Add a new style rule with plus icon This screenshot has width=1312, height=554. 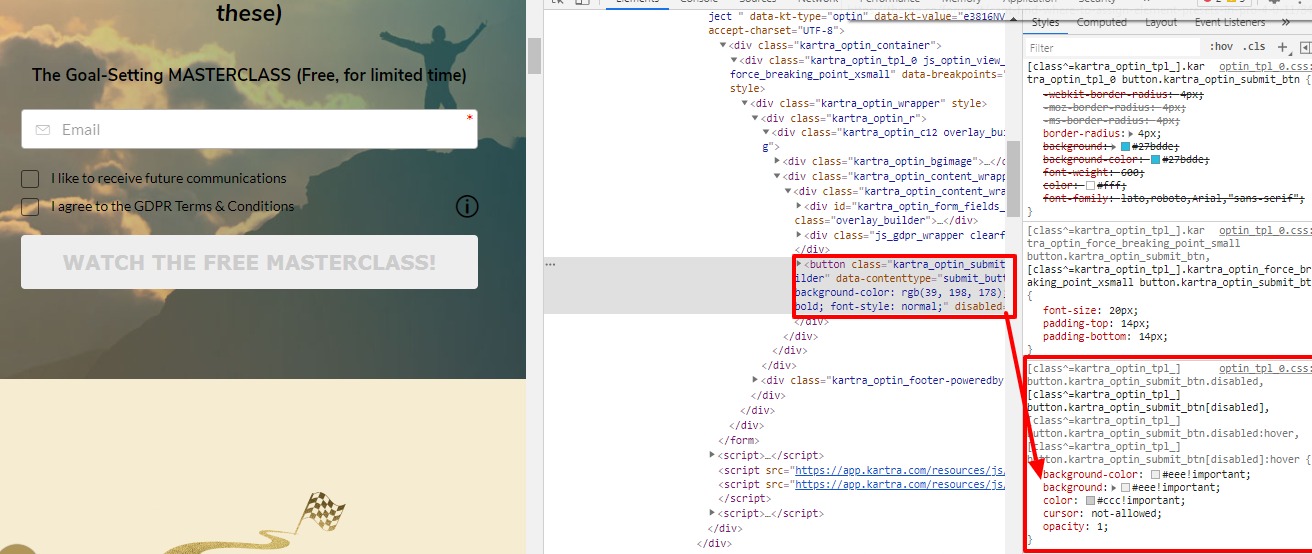(1282, 47)
